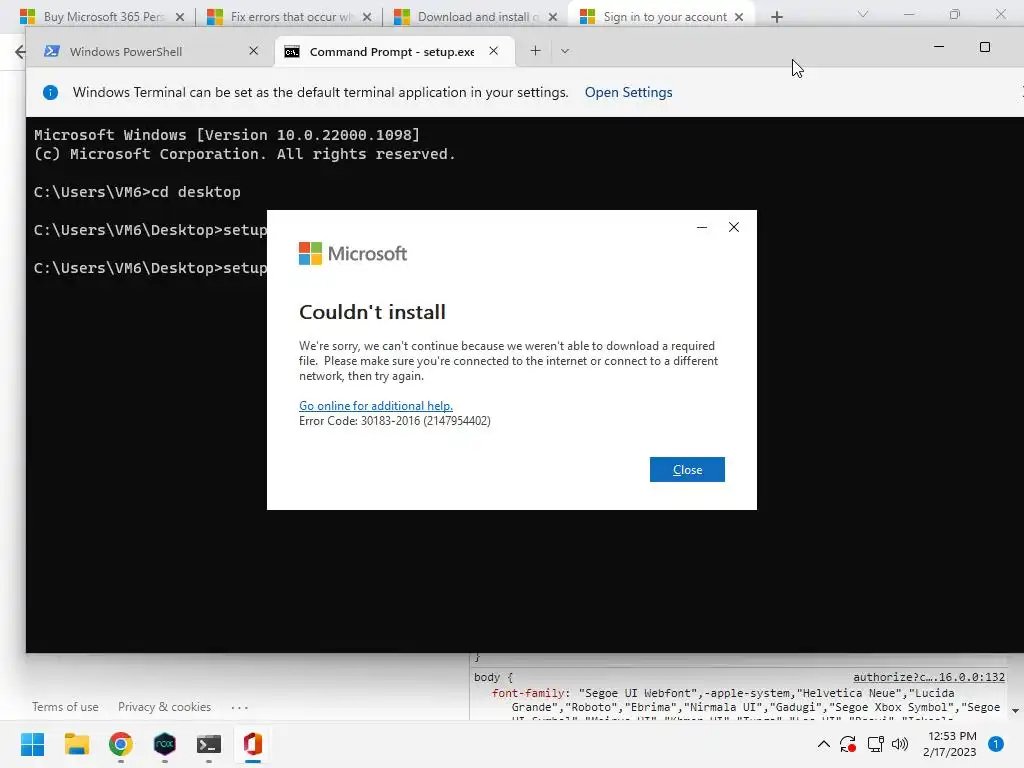The image size is (1024, 768).
Task: Click the sync status tray icon
Action: pos(848,744)
